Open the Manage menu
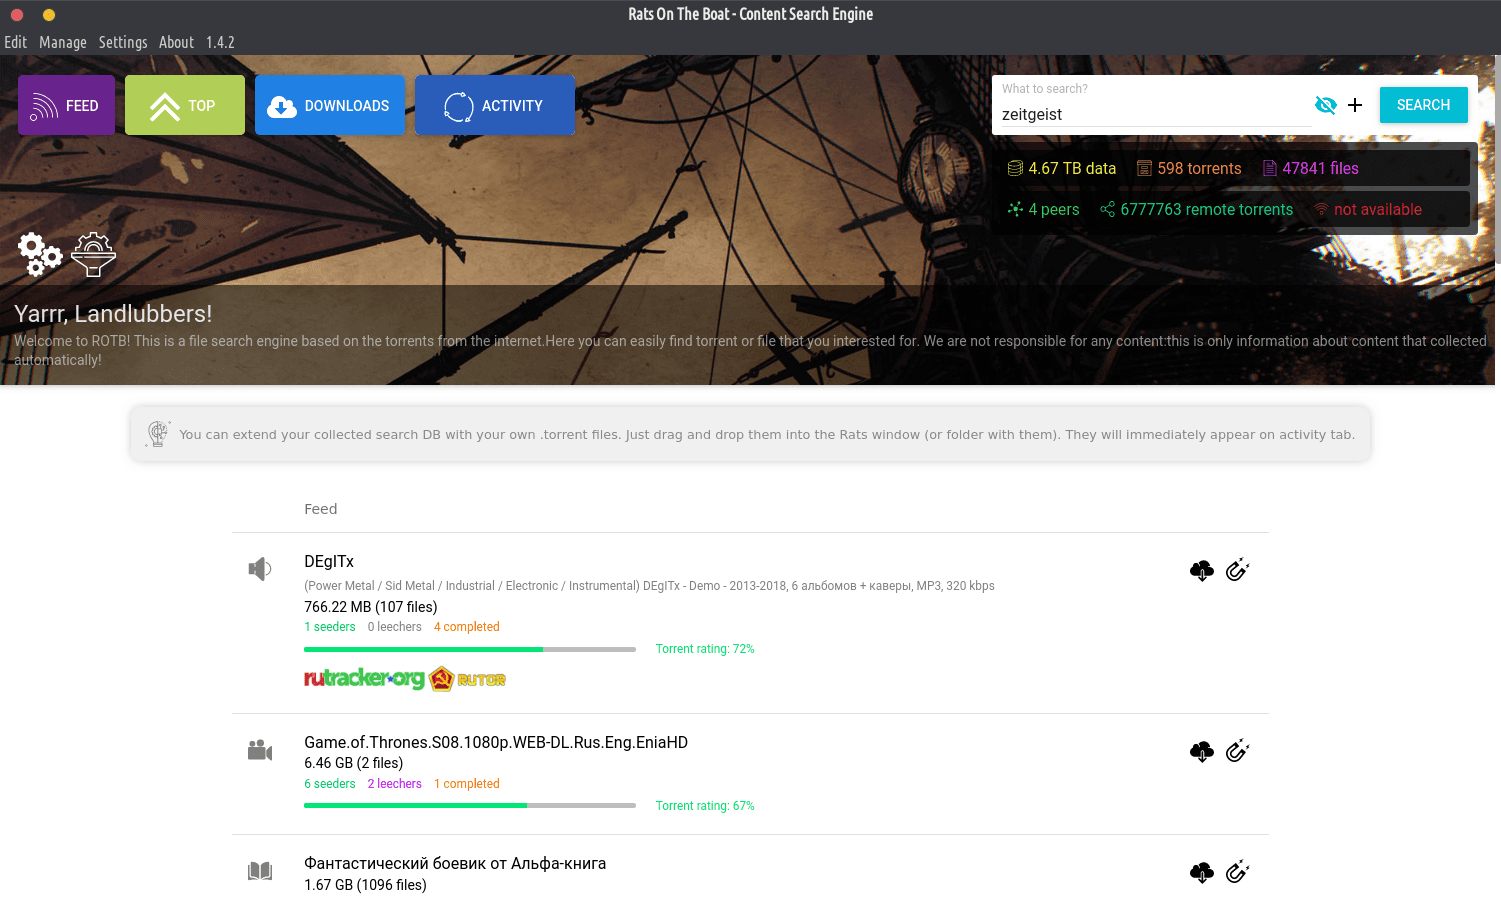Viewport: 1501px width, 897px height. (x=63, y=42)
